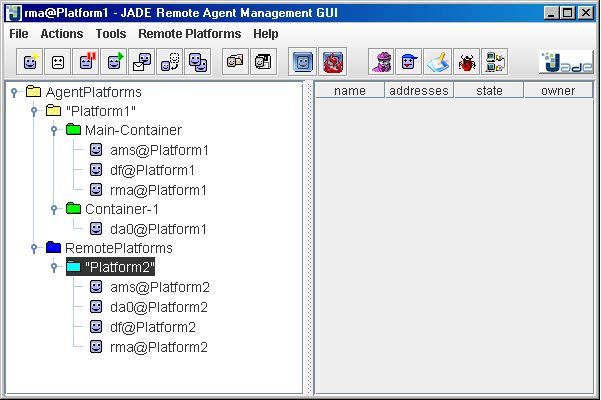601x400 pixels.
Task: Select the Container-1 label
Action: pyautogui.click(x=122, y=209)
